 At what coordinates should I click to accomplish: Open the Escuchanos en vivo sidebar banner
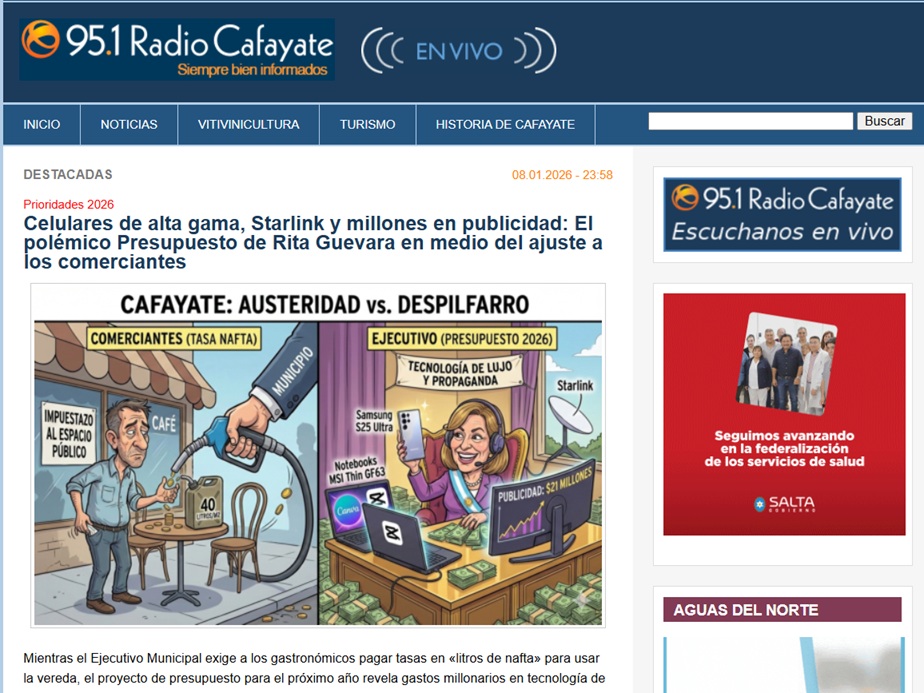[x=783, y=215]
